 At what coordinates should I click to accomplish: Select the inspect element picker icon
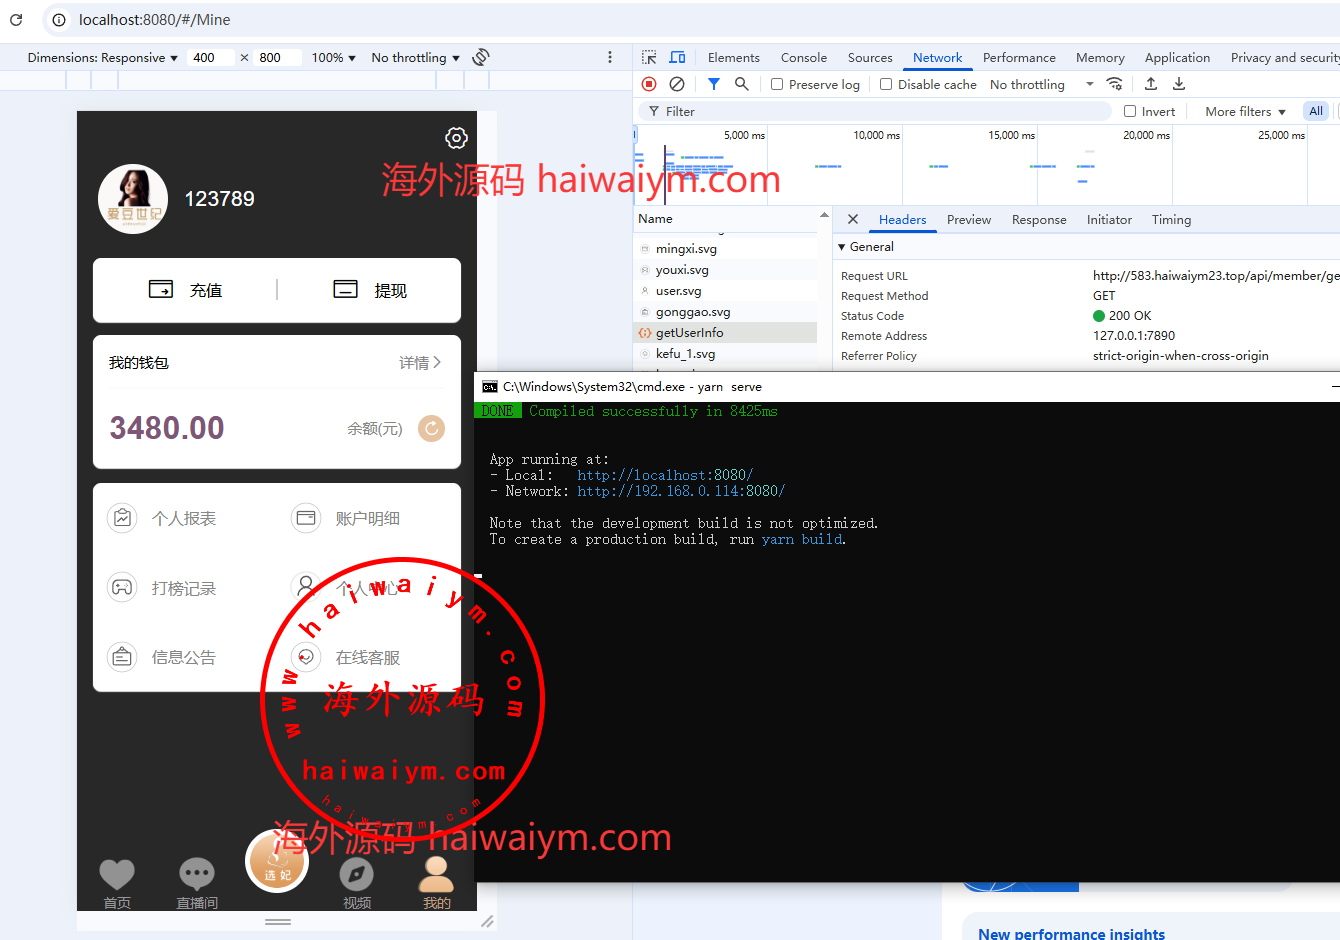coord(649,58)
